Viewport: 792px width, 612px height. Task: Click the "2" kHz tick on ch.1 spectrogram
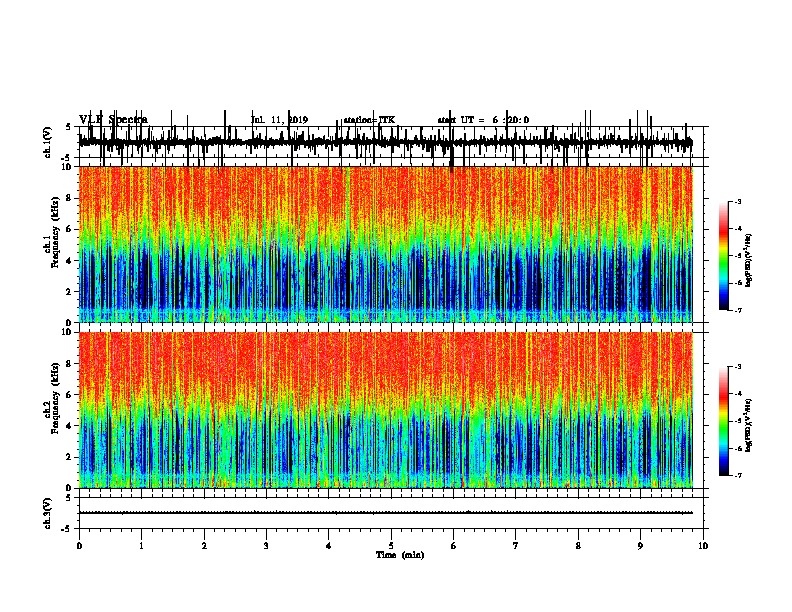[x=70, y=291]
